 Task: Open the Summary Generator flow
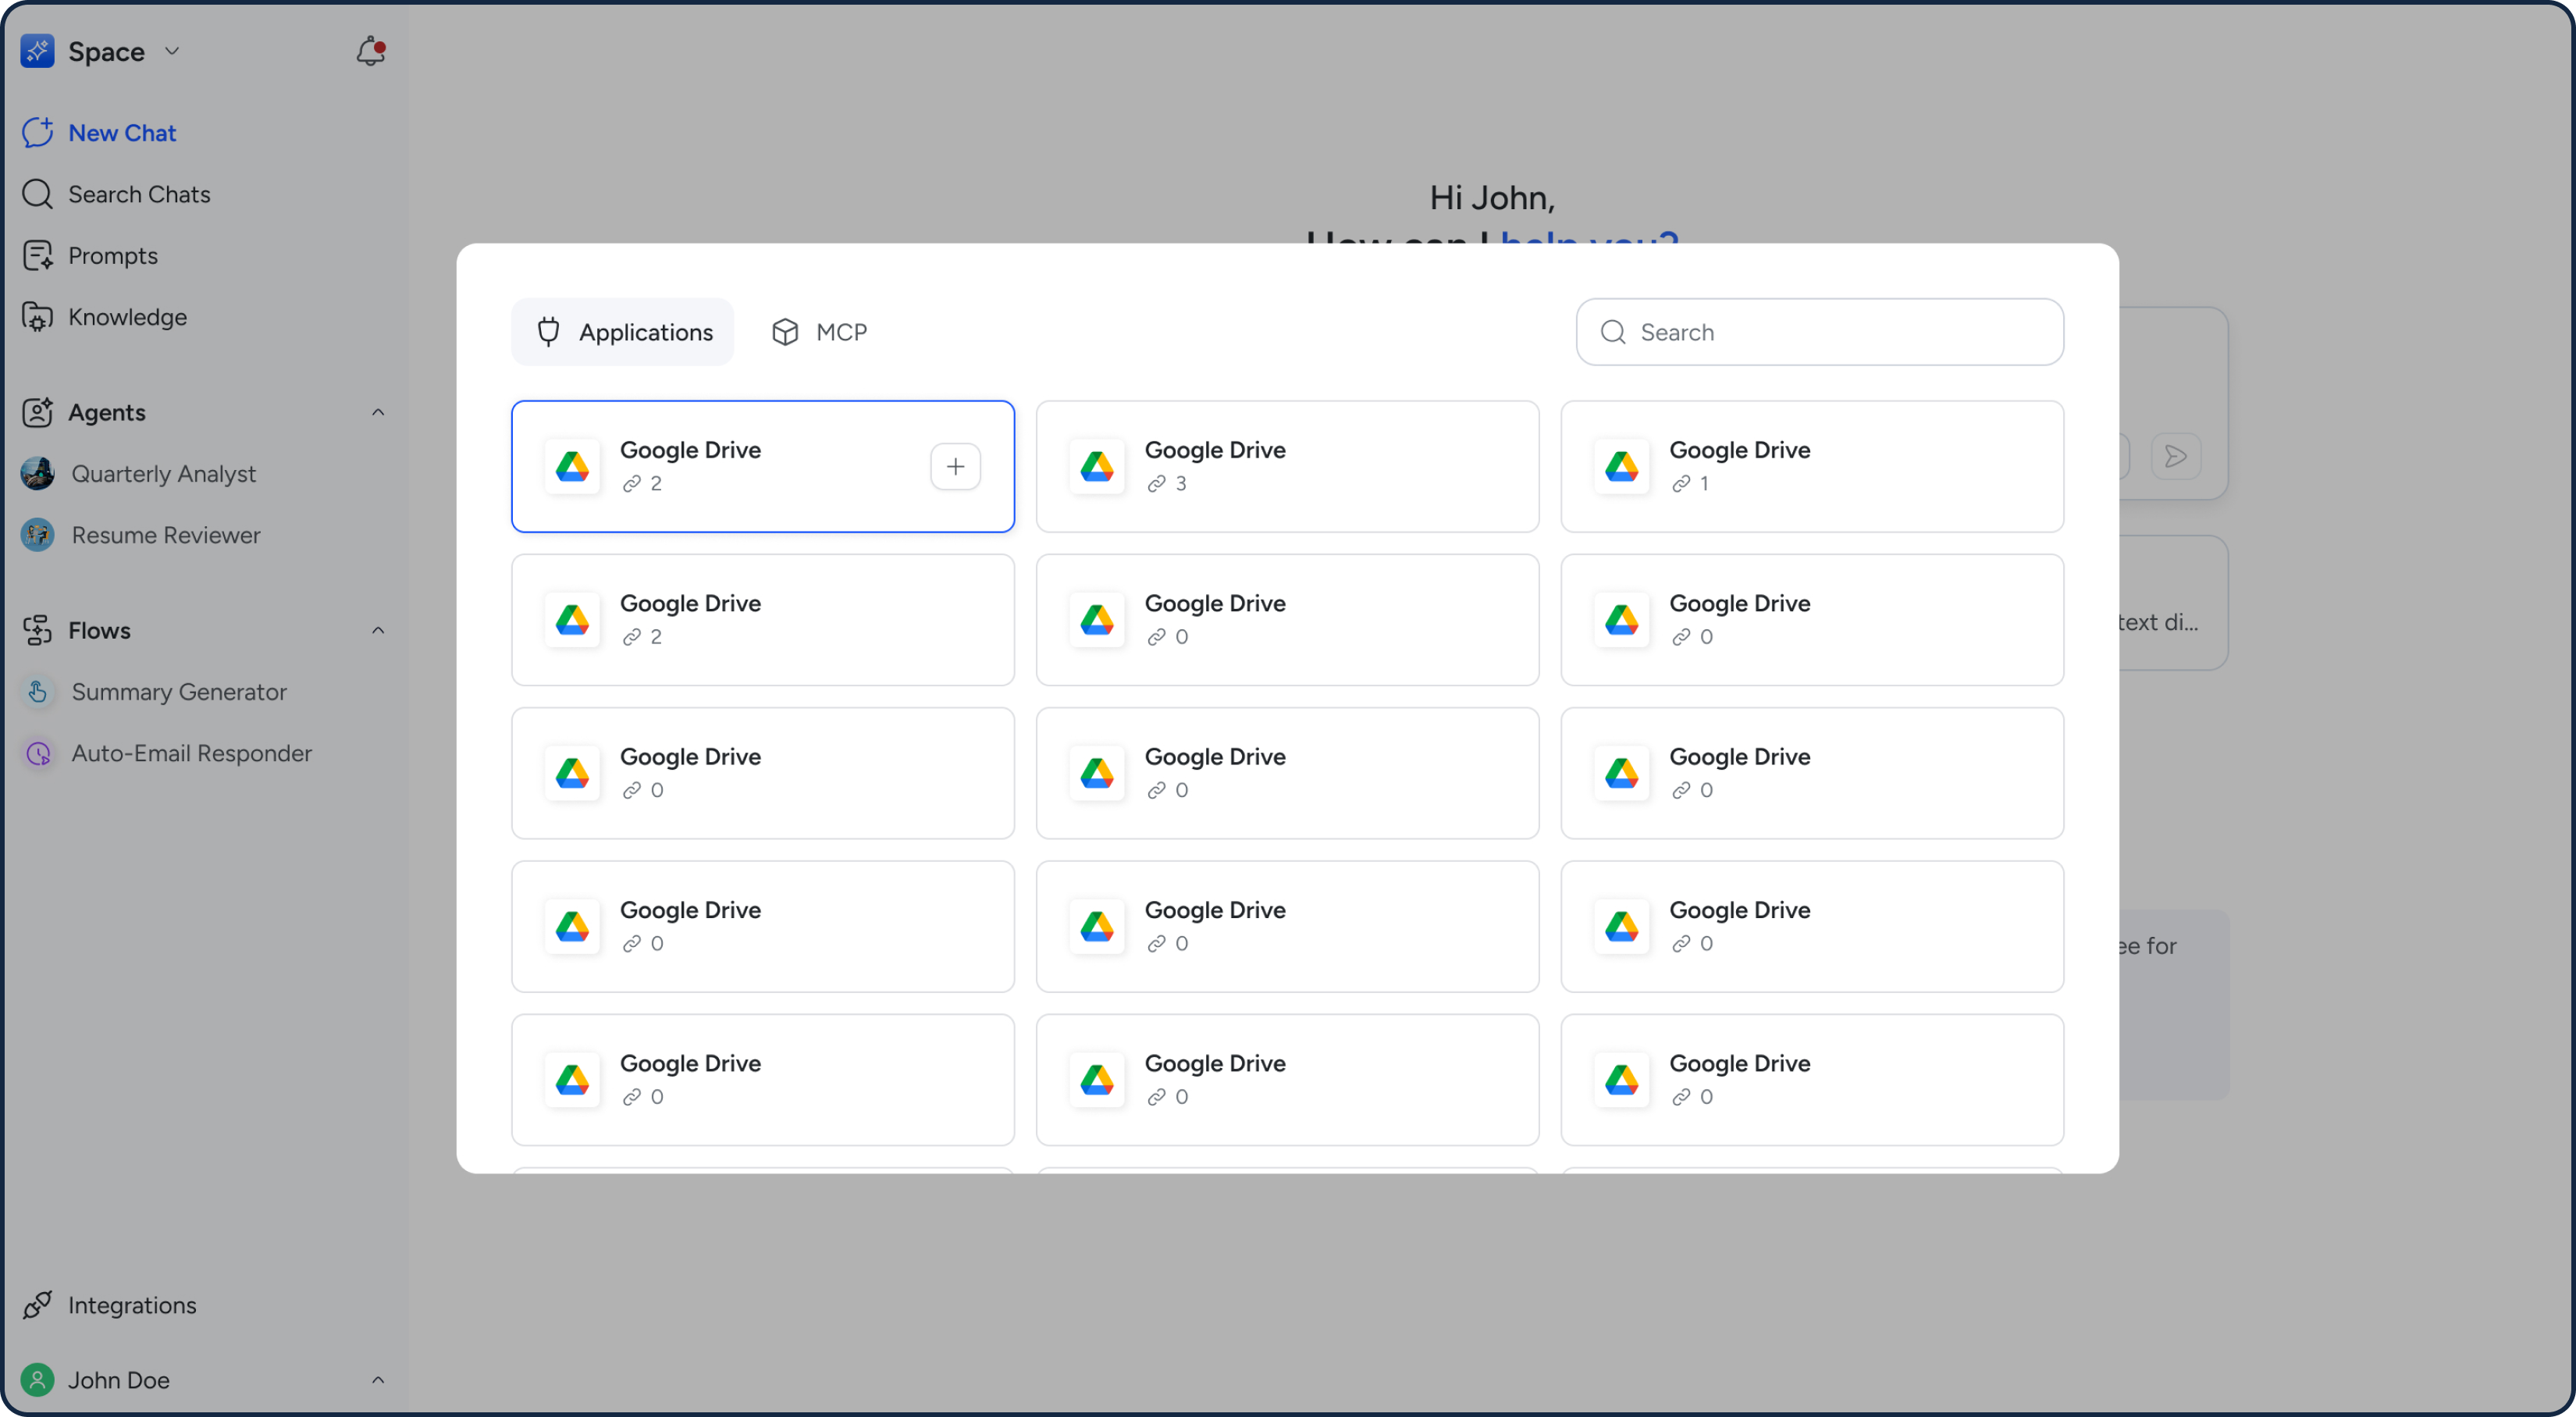(x=154, y=692)
